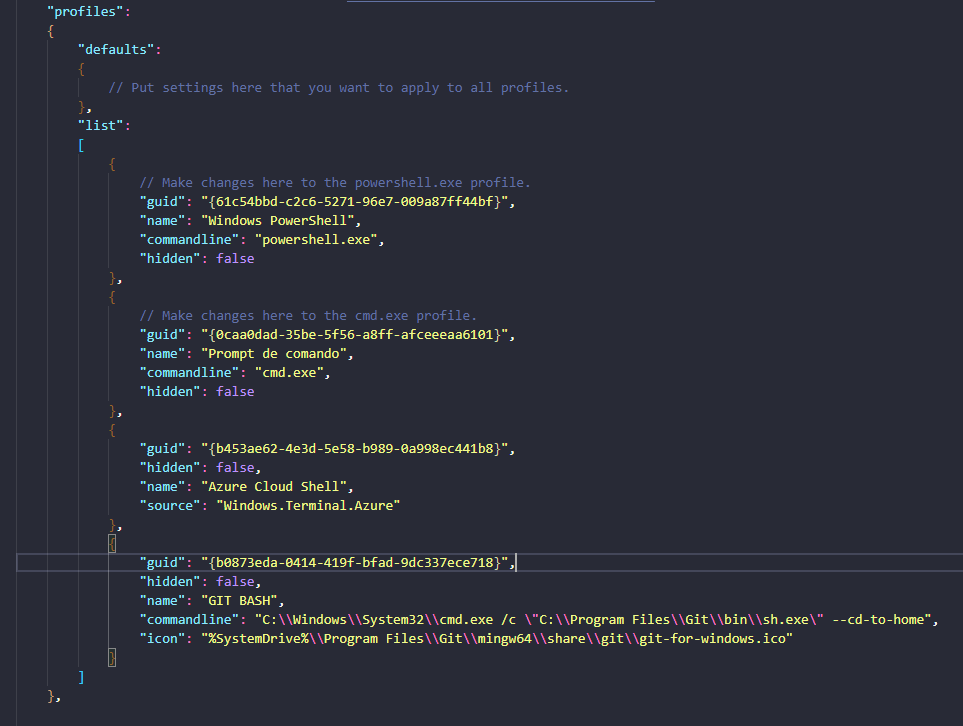Click false value under Prompt de comando profile
This screenshot has height=726, width=963.
(x=235, y=392)
